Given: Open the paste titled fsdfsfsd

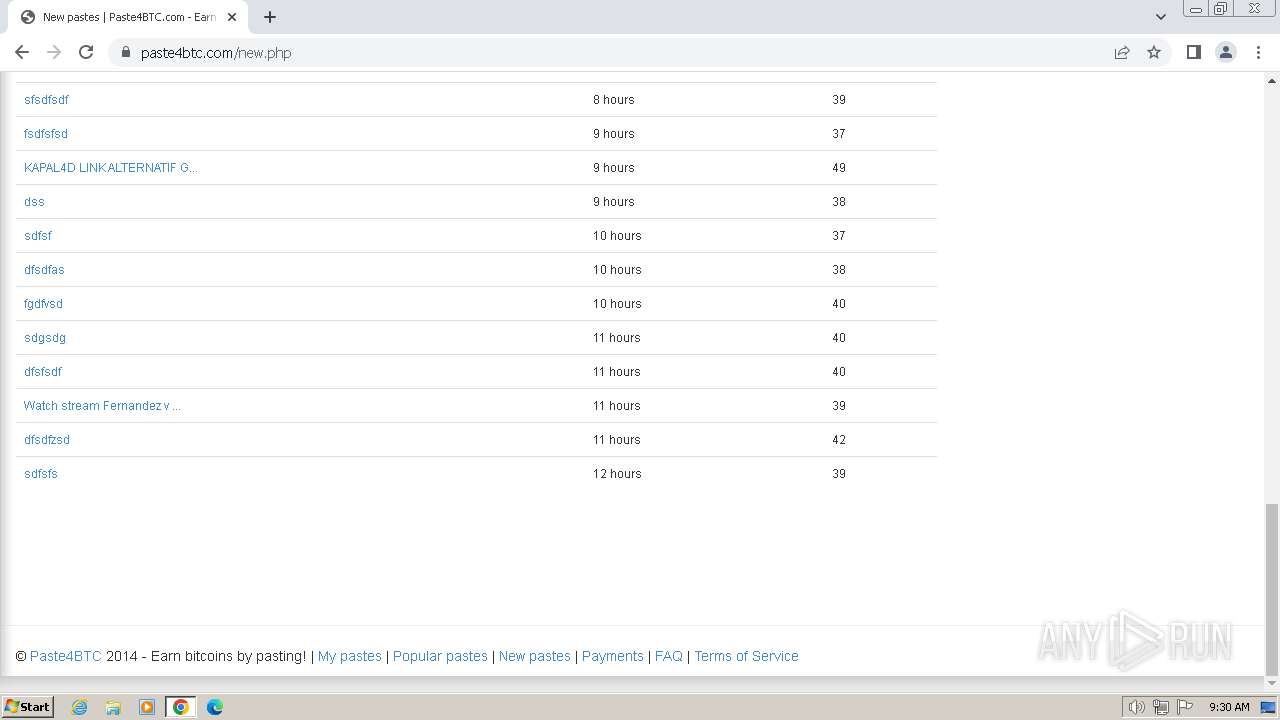Looking at the screenshot, I should point(46,134).
